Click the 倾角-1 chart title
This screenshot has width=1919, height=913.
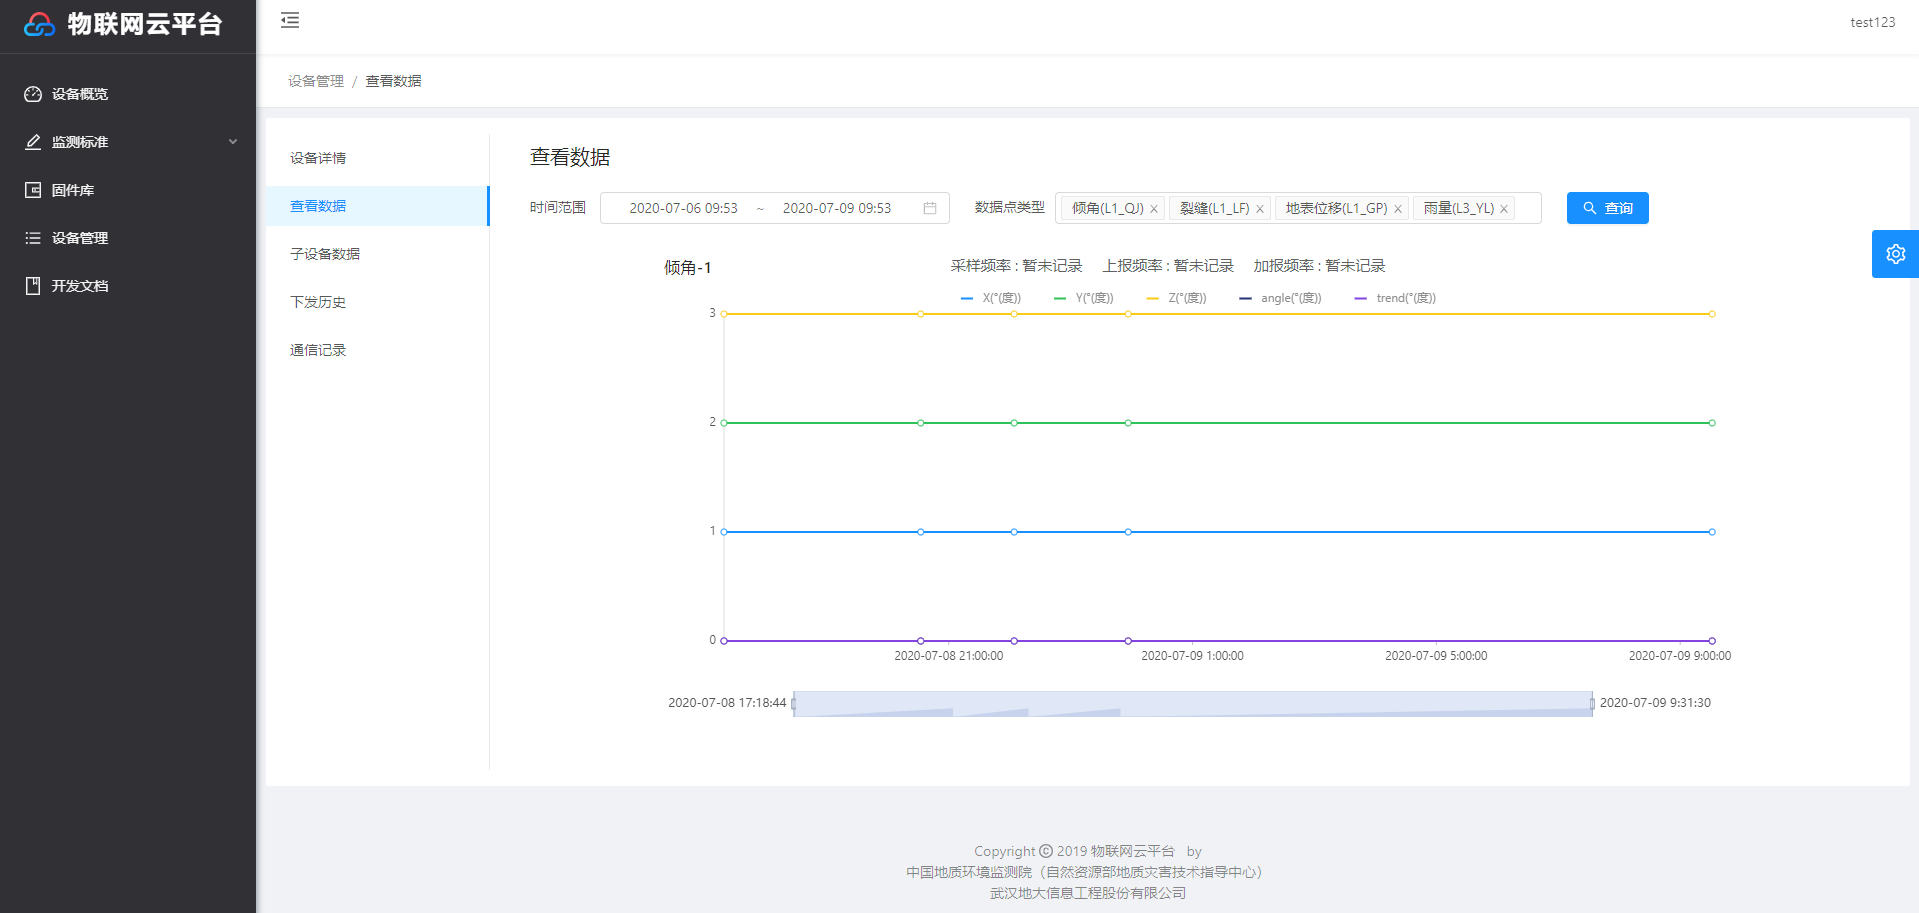(x=688, y=267)
